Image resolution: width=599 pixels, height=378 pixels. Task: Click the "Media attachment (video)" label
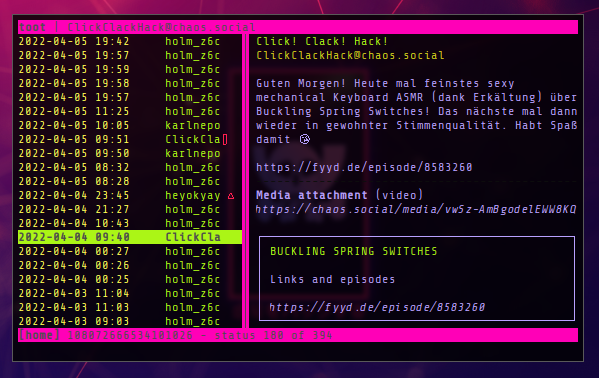point(339,195)
